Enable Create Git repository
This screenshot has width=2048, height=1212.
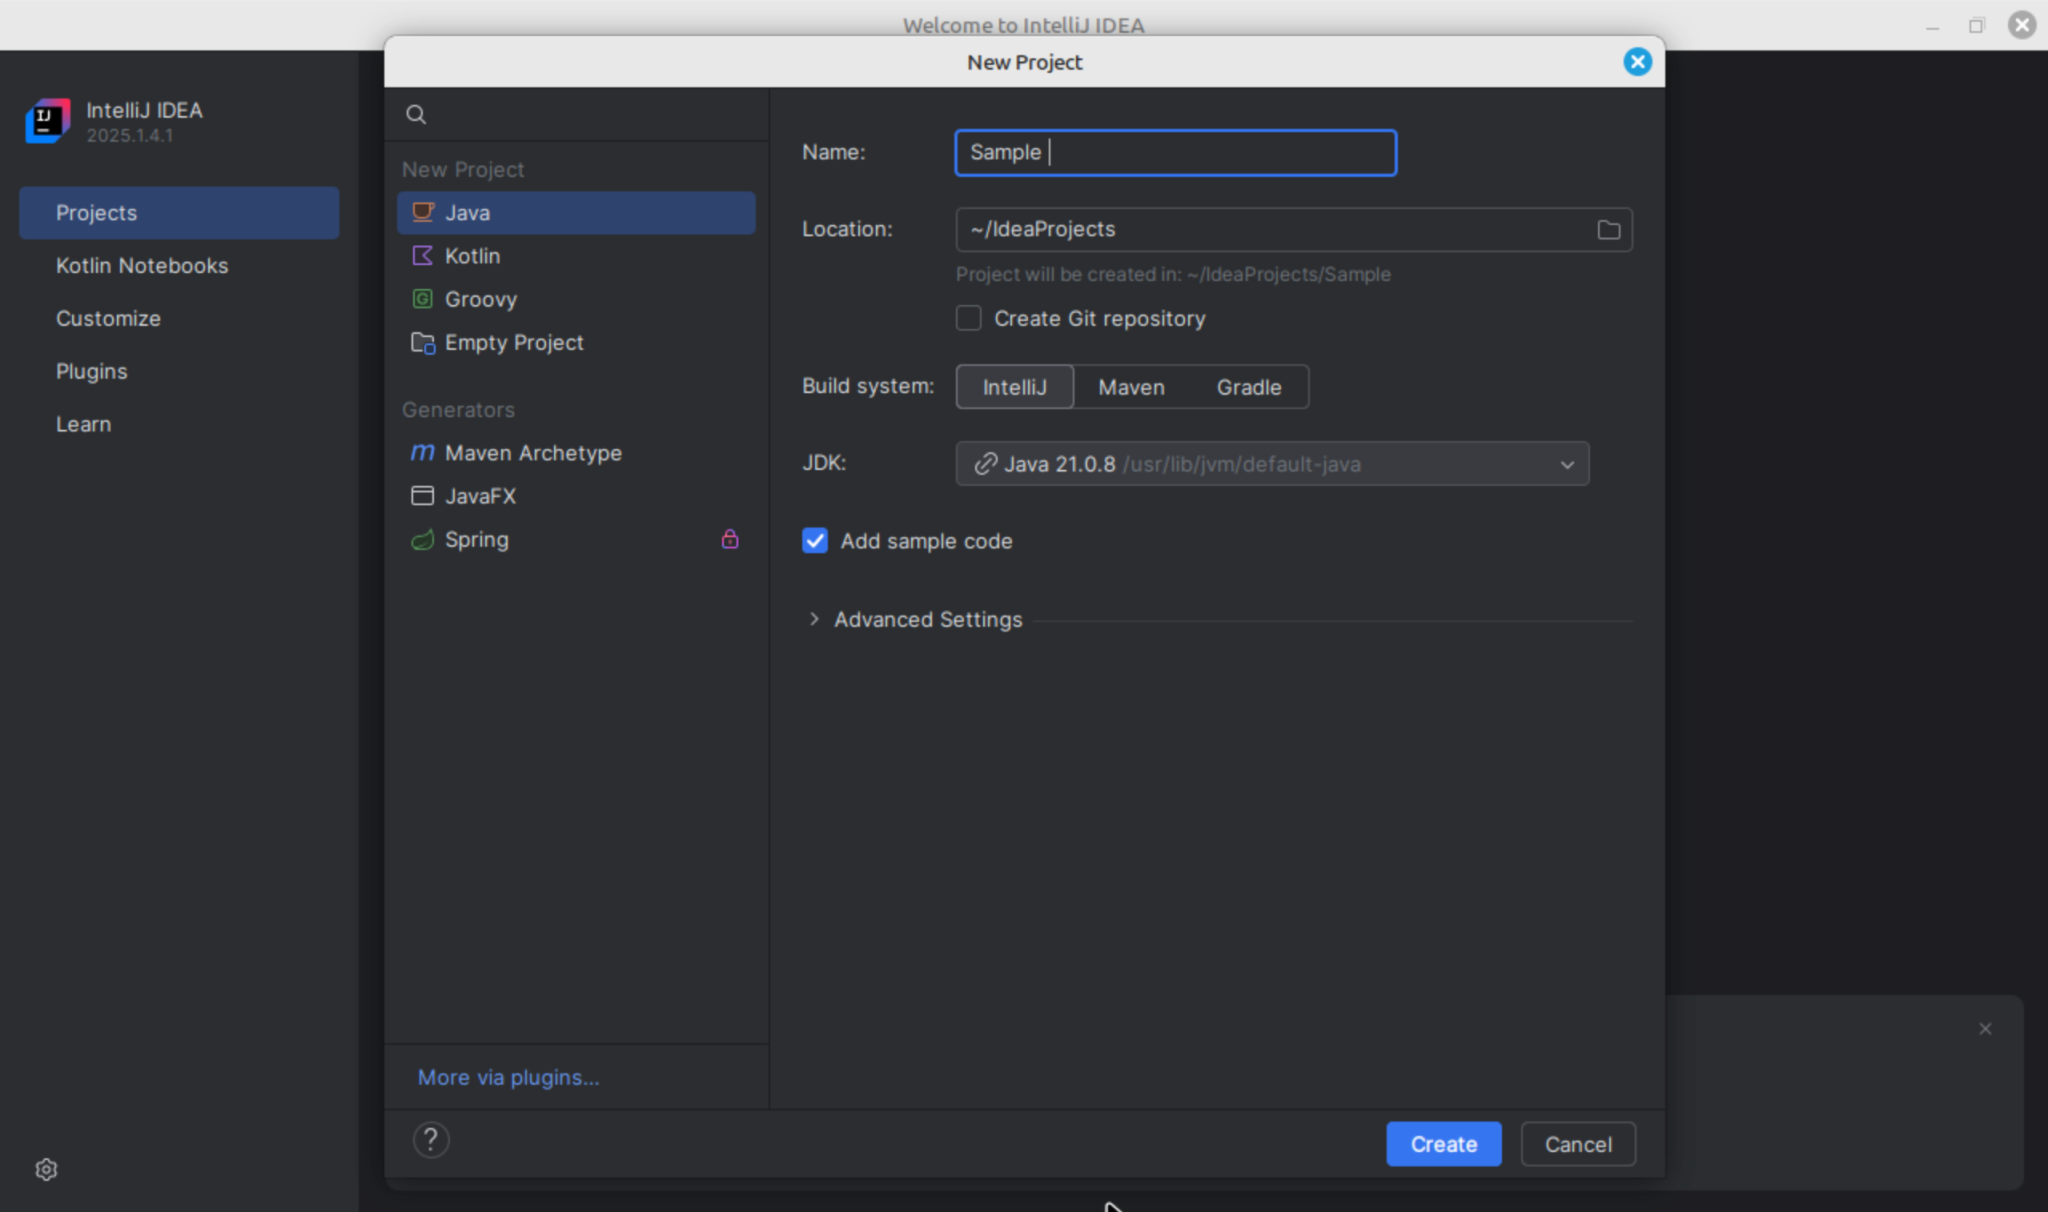967,318
